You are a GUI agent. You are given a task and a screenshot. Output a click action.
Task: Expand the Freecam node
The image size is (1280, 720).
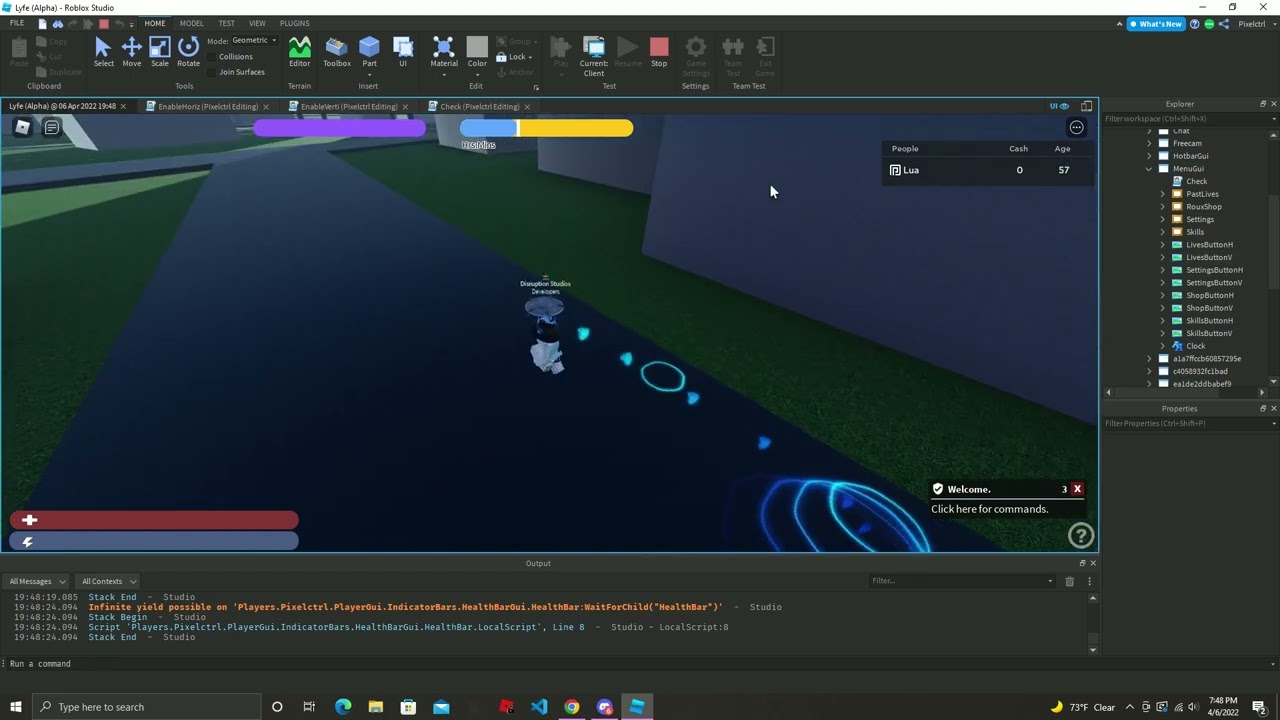tap(1149, 143)
